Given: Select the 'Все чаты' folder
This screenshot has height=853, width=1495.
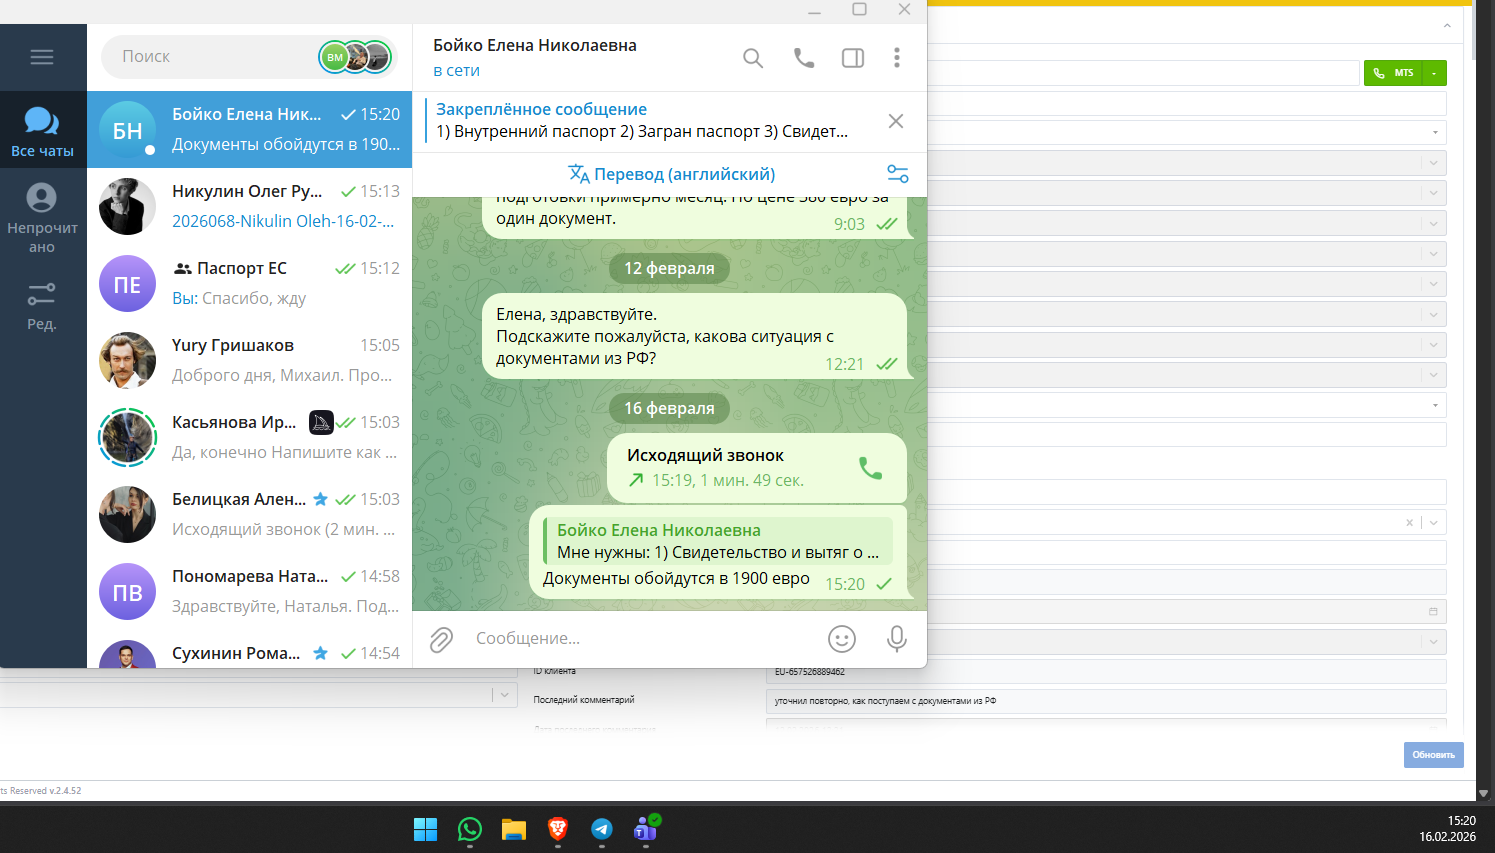Looking at the screenshot, I should (42, 131).
